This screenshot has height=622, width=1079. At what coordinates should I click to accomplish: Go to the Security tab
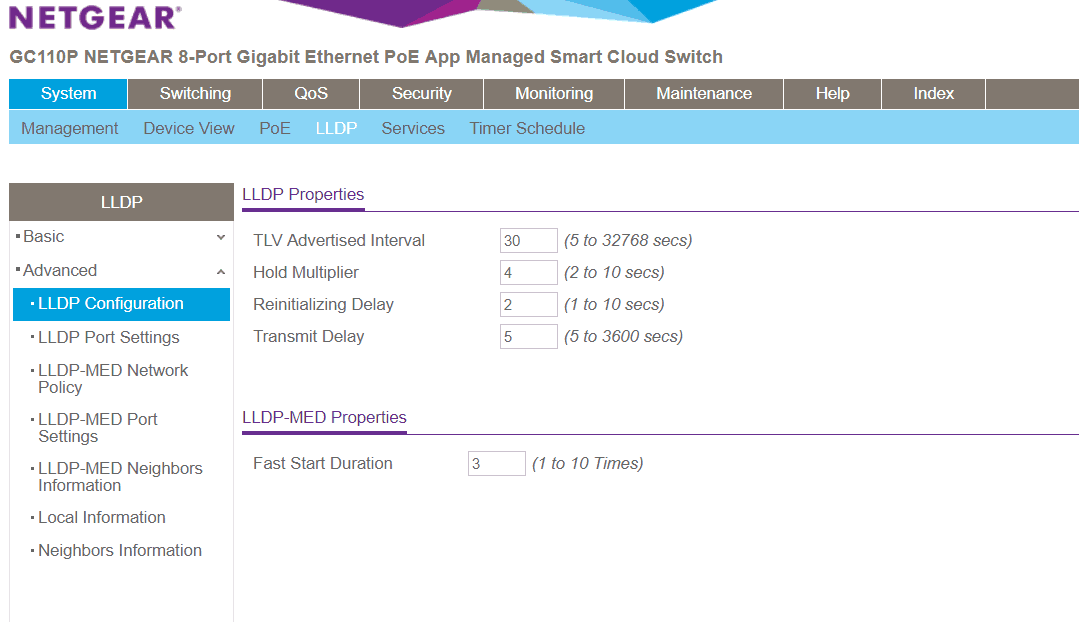[x=421, y=94]
